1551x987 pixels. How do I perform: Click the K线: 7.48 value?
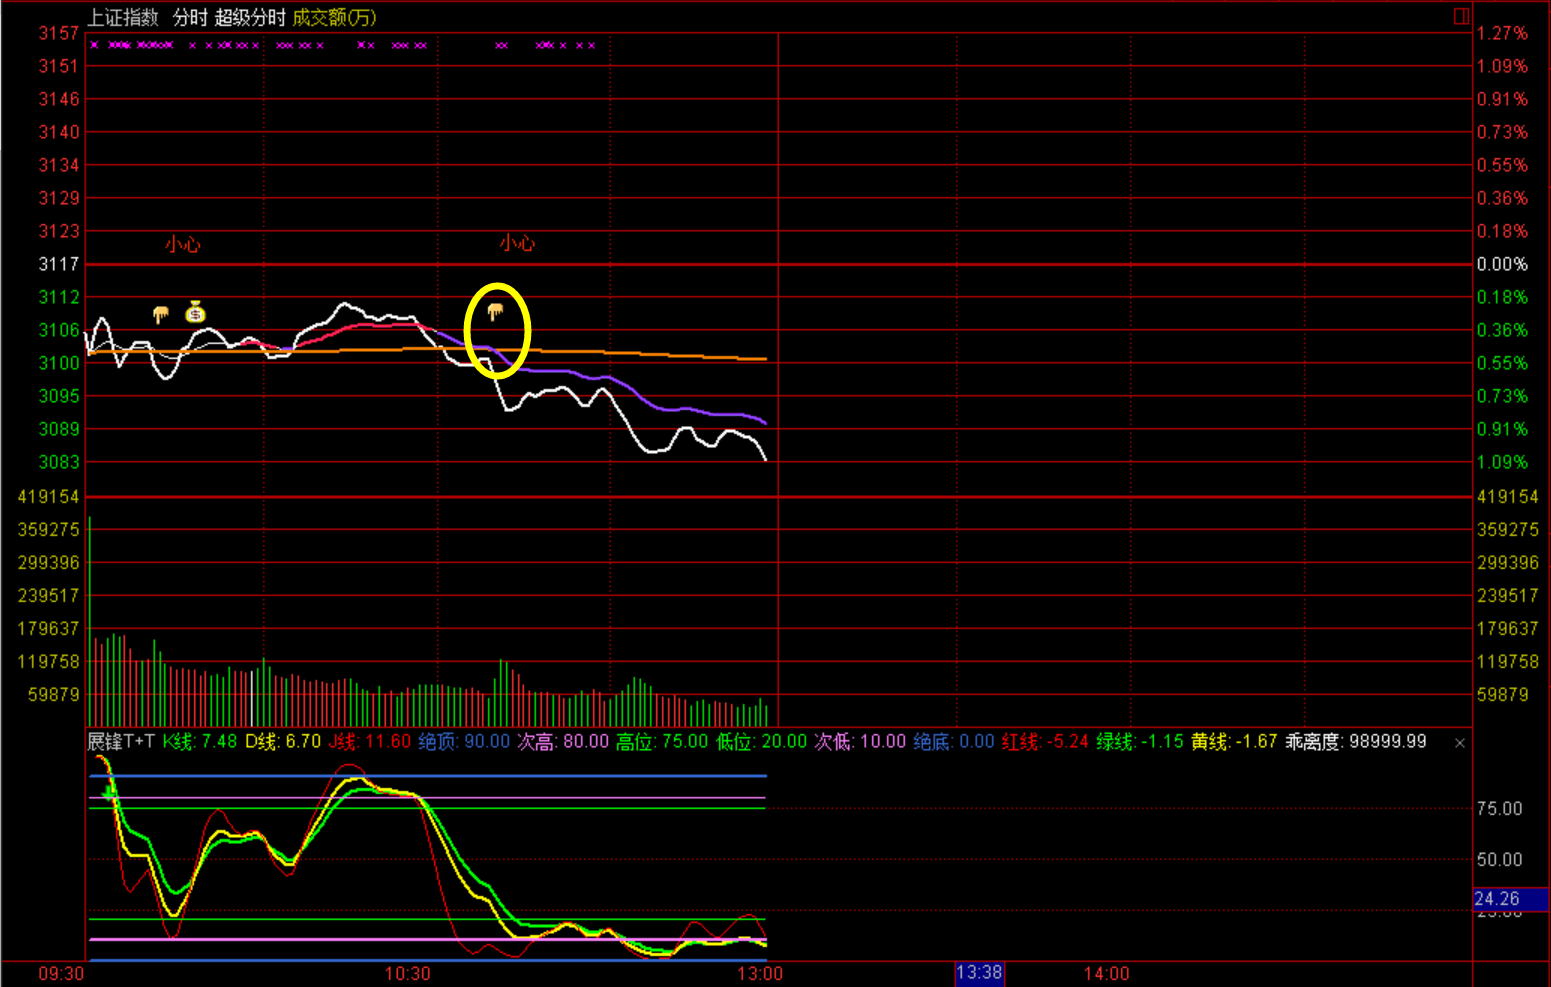click(200, 741)
